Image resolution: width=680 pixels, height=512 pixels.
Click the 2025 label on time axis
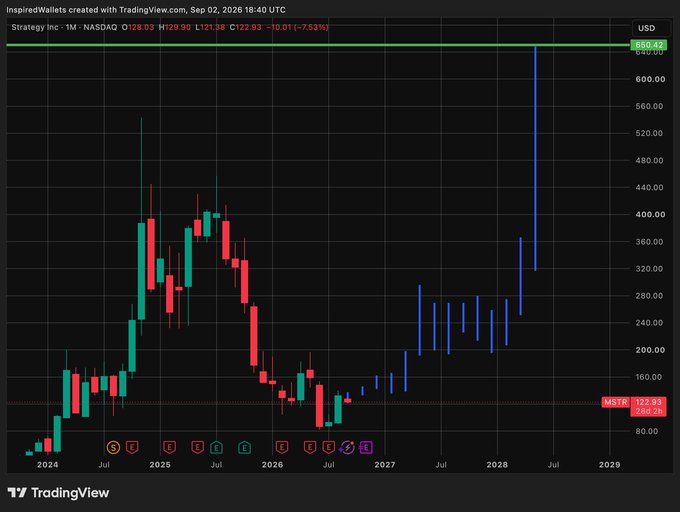(160, 465)
